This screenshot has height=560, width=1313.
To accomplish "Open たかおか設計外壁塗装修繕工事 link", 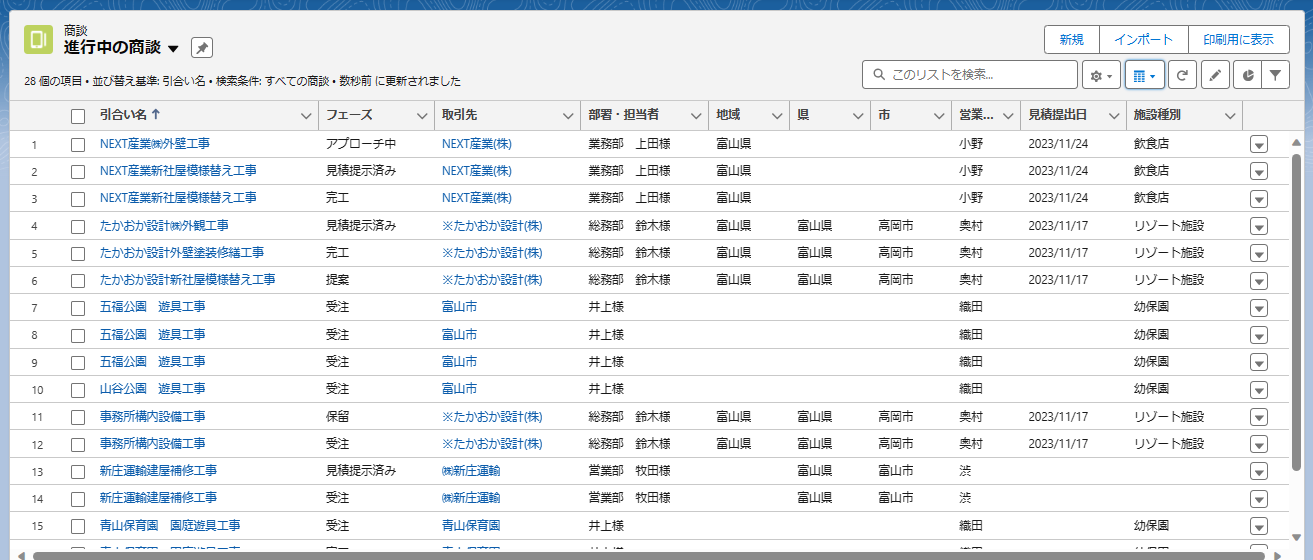I will (182, 253).
